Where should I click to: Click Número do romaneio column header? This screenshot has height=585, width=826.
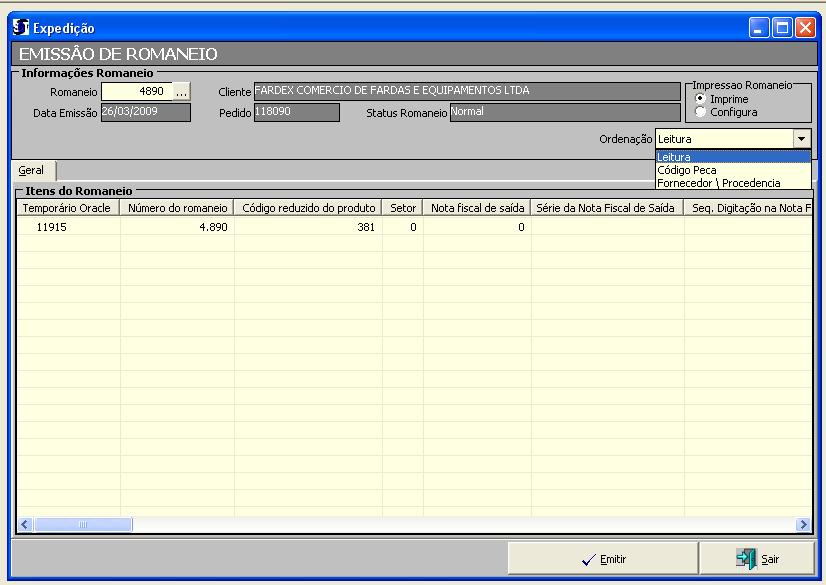click(x=177, y=208)
